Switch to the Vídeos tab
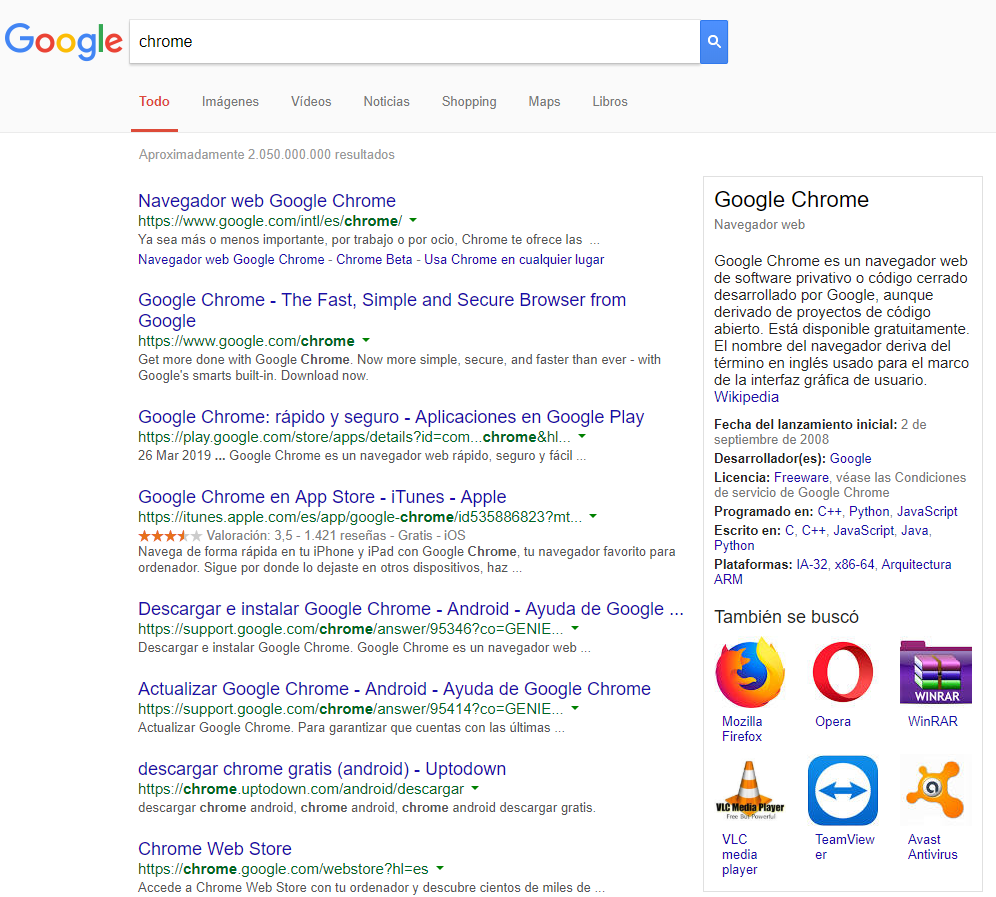The image size is (996, 897). (x=311, y=102)
